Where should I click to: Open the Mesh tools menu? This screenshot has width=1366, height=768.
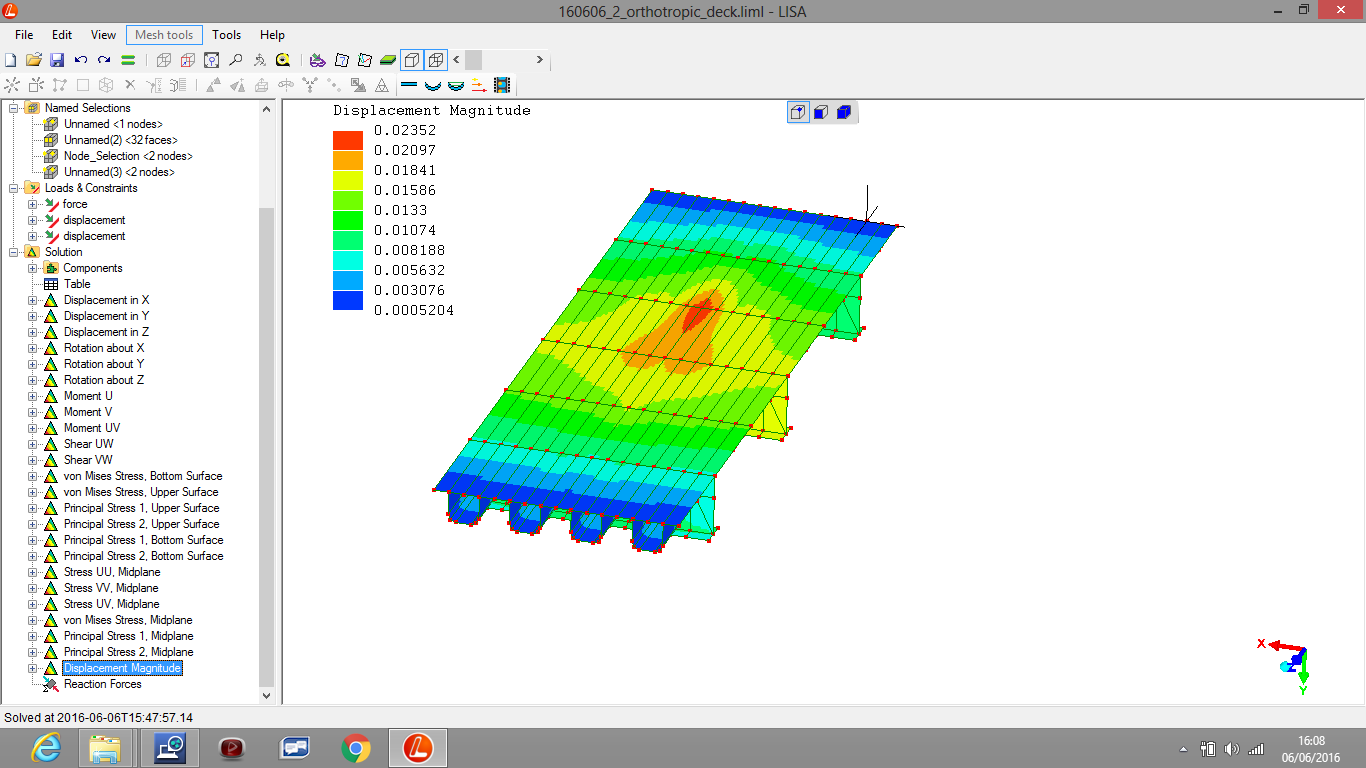[x=164, y=35]
